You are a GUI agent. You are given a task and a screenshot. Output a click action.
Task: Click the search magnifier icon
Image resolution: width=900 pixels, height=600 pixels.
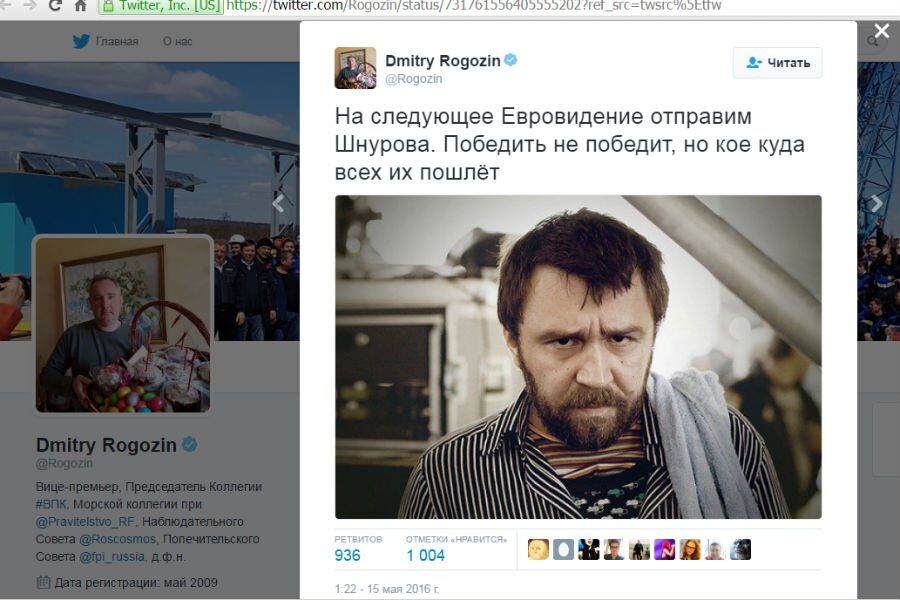tap(872, 41)
